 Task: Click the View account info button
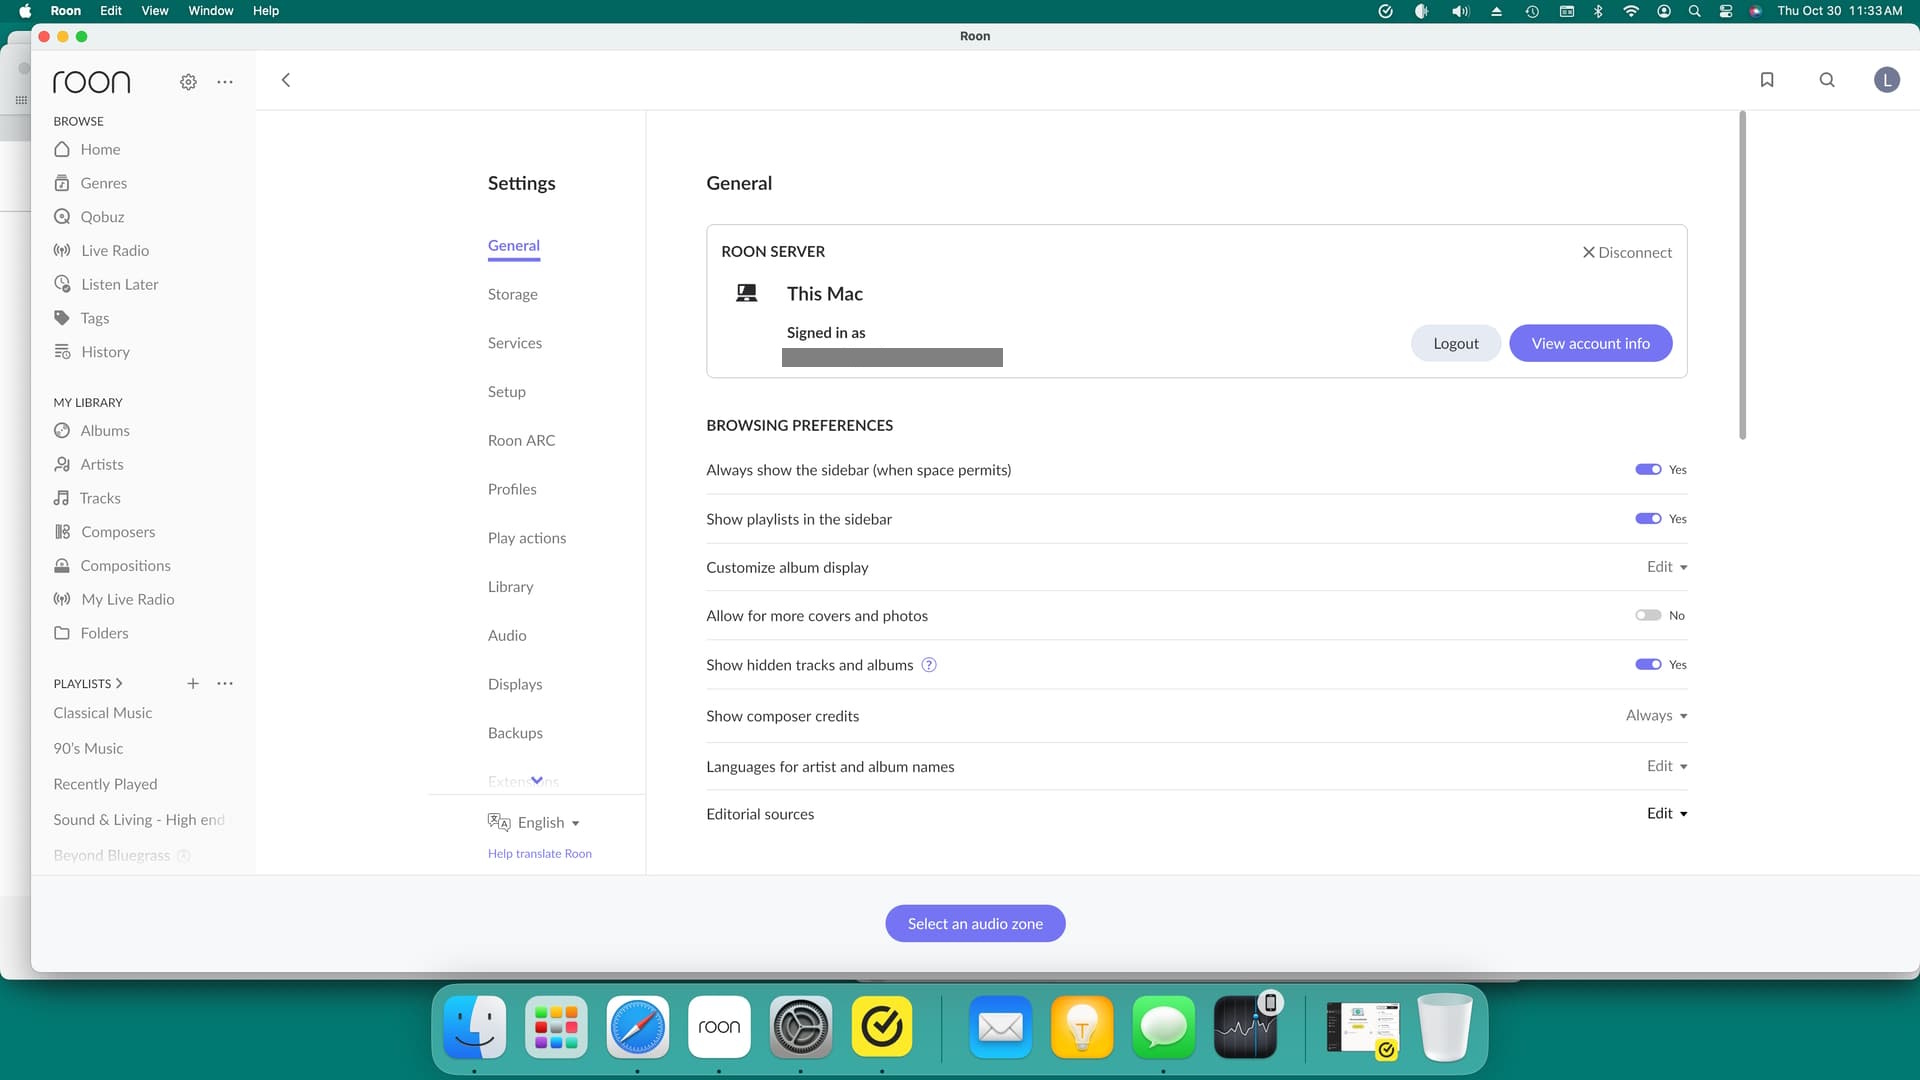pos(1590,344)
